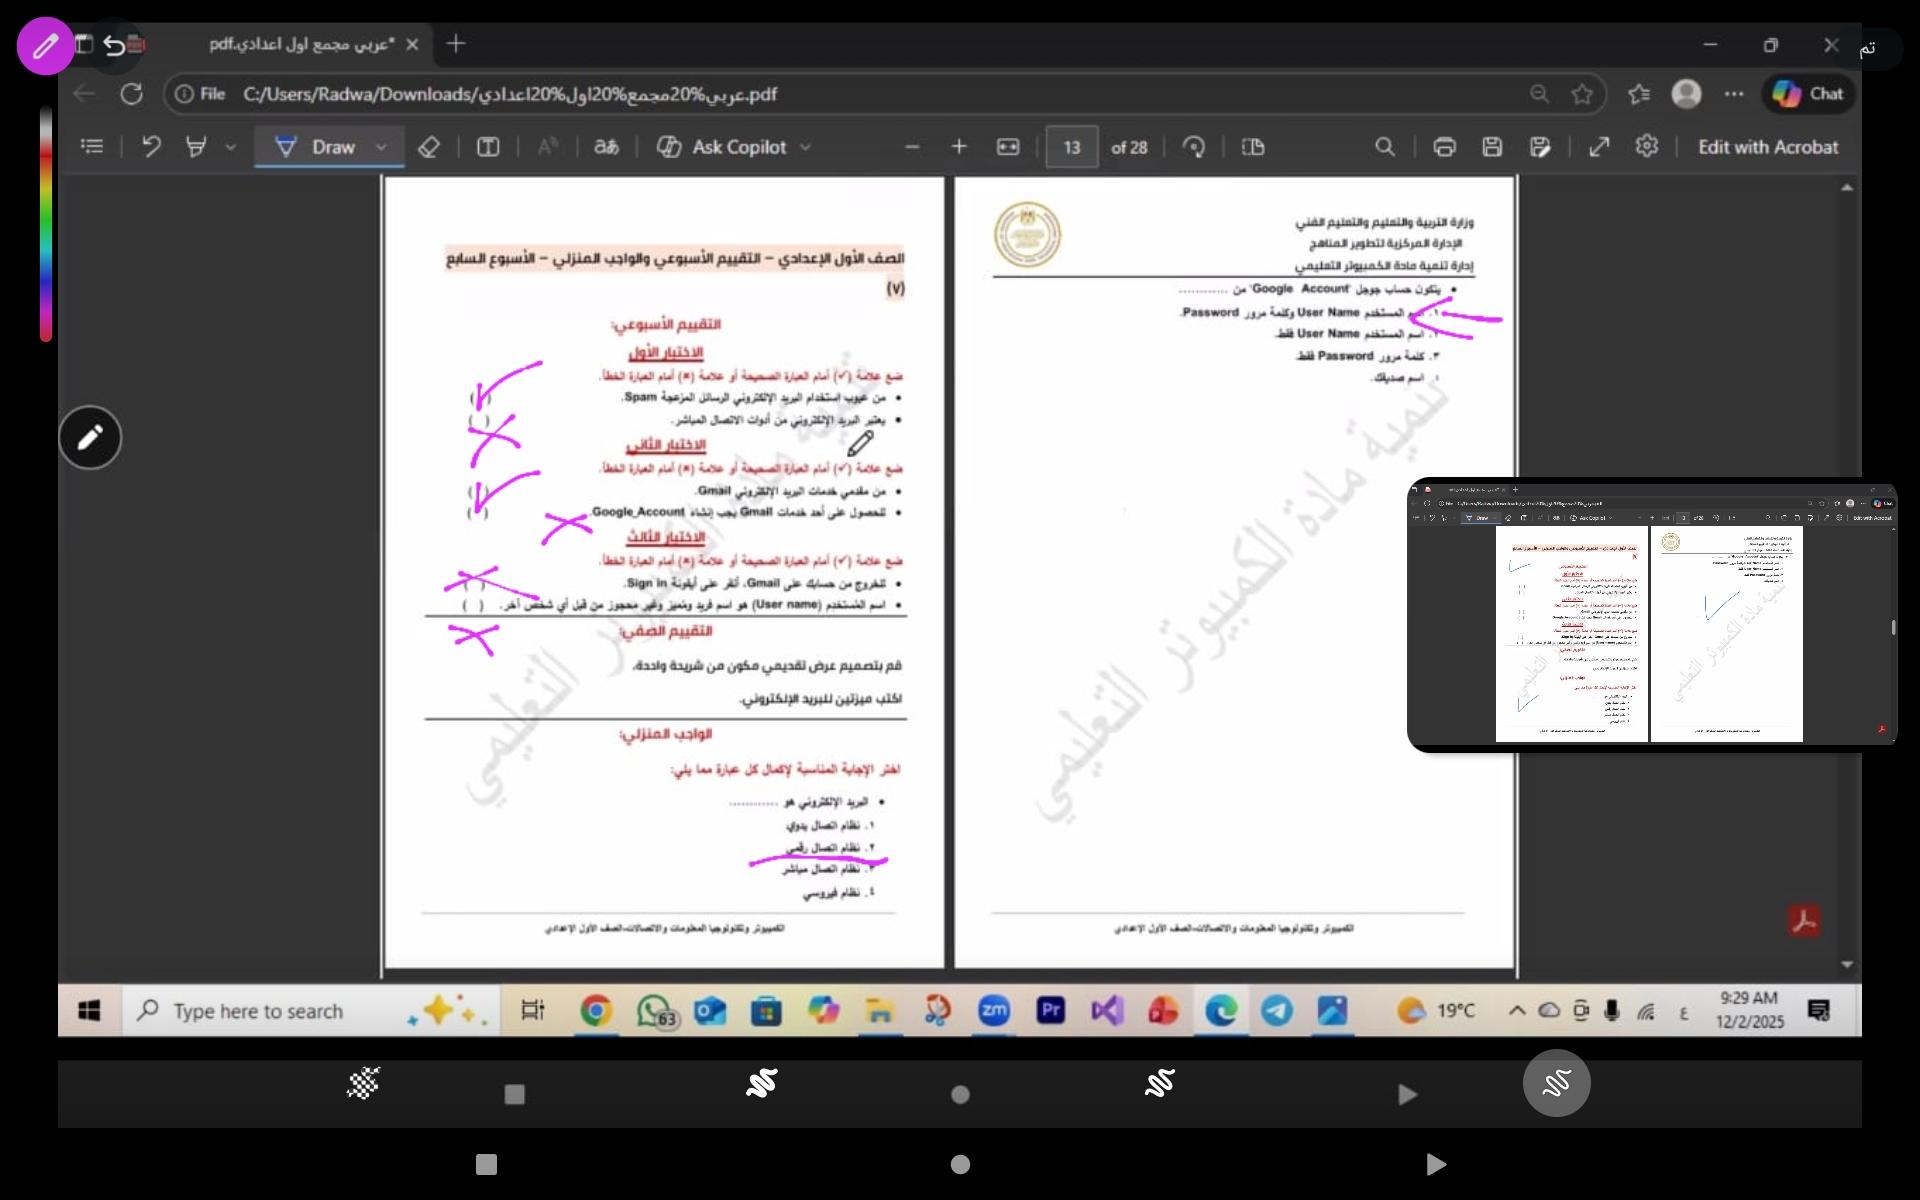Open Task View on the taskbar
This screenshot has height=1200, width=1920.
tap(533, 1011)
